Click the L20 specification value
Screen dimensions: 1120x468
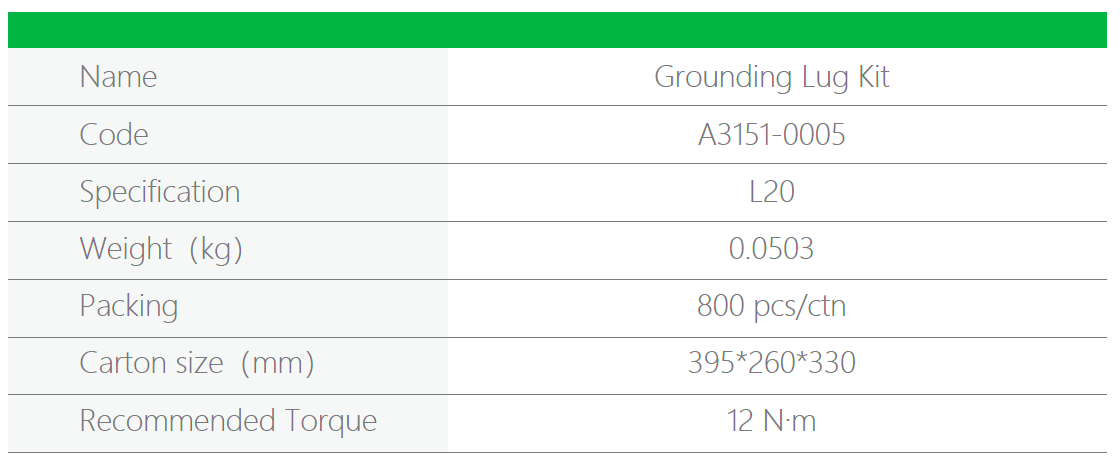tap(771, 192)
